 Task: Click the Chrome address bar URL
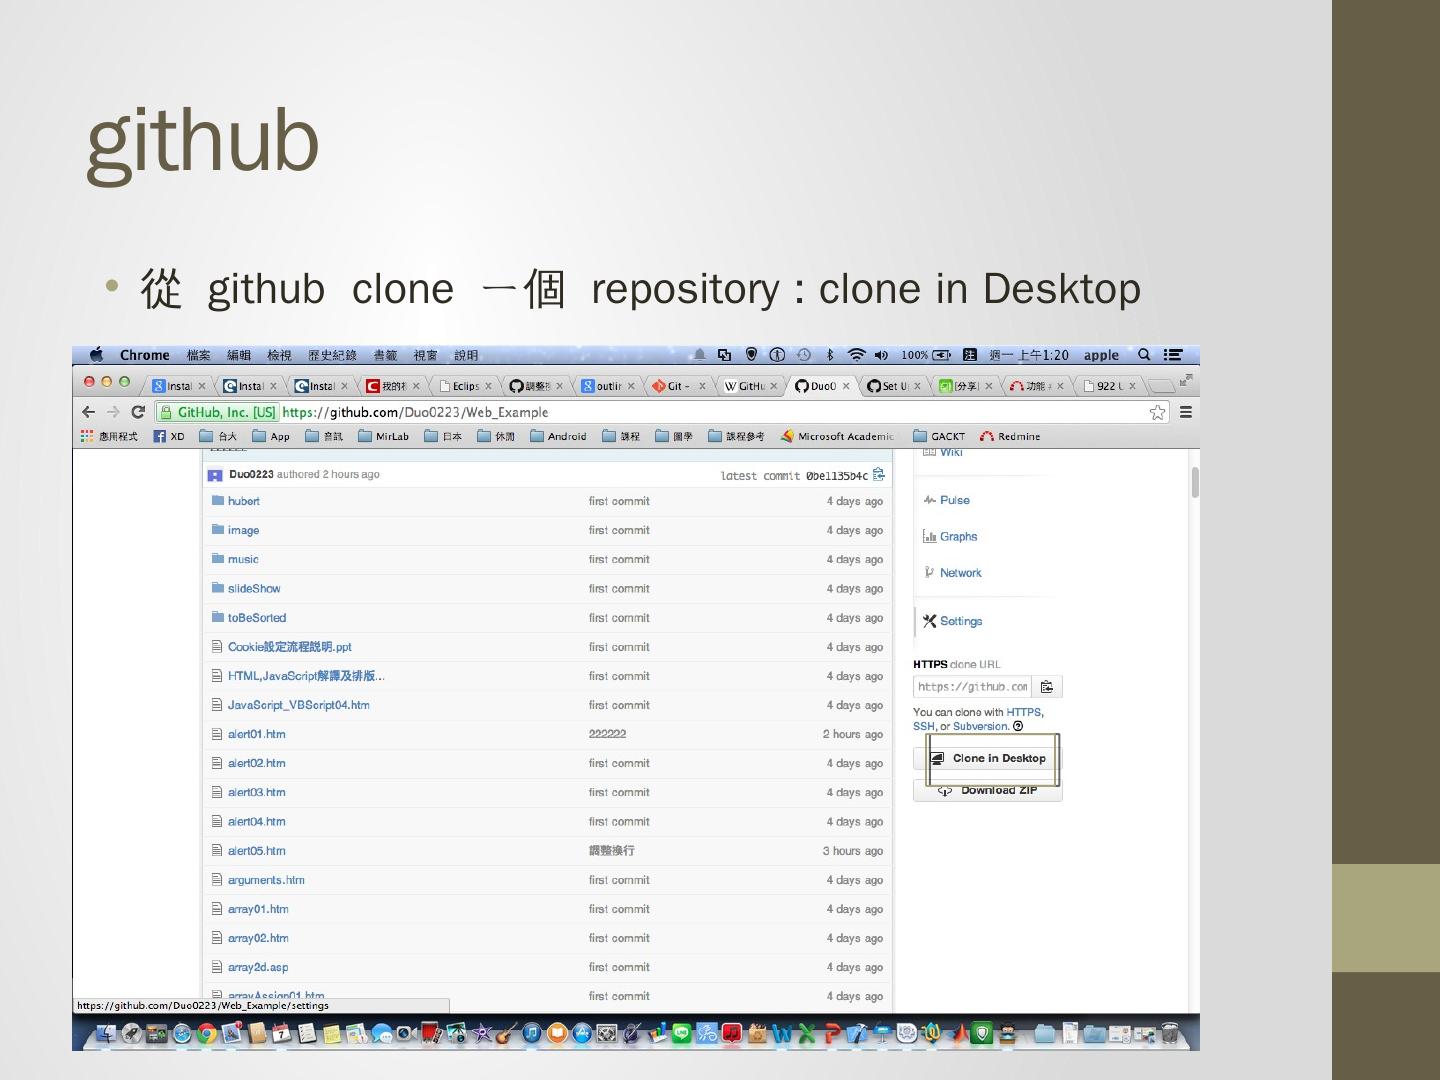[415, 412]
